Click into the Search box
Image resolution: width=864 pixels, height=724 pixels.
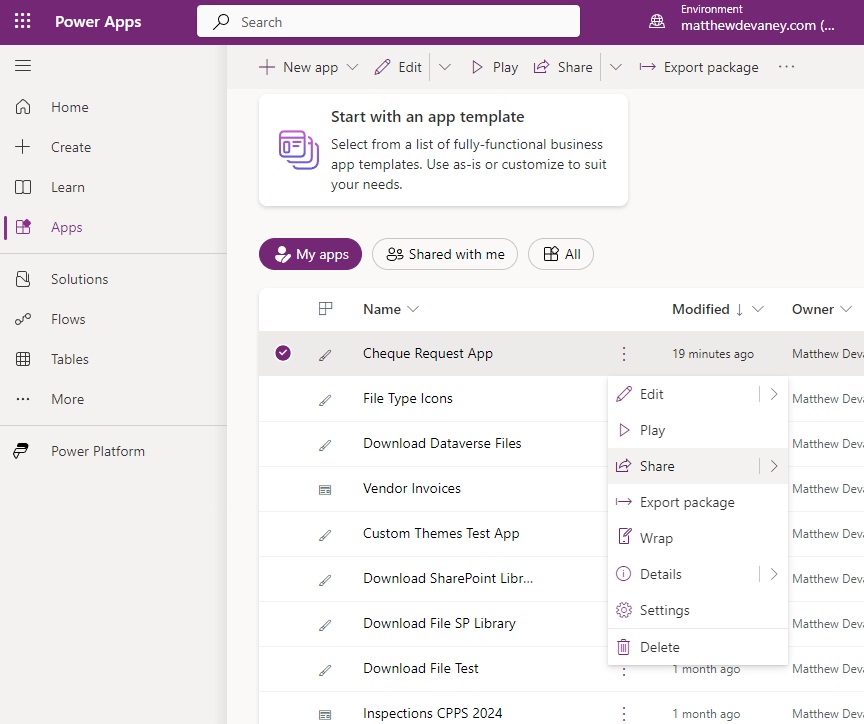click(x=388, y=21)
